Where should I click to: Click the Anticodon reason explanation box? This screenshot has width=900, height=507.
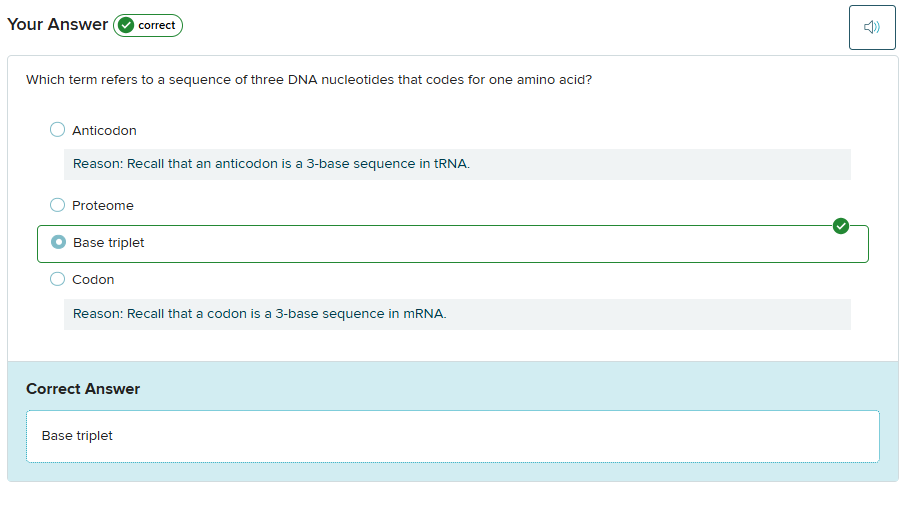click(457, 164)
